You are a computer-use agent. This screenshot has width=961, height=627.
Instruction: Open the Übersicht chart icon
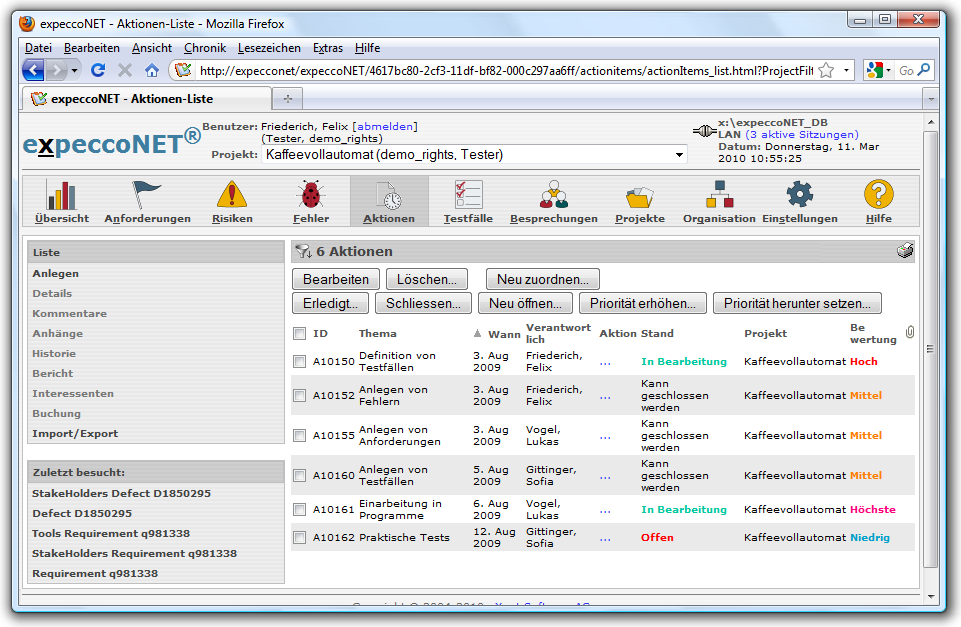[x=62, y=195]
